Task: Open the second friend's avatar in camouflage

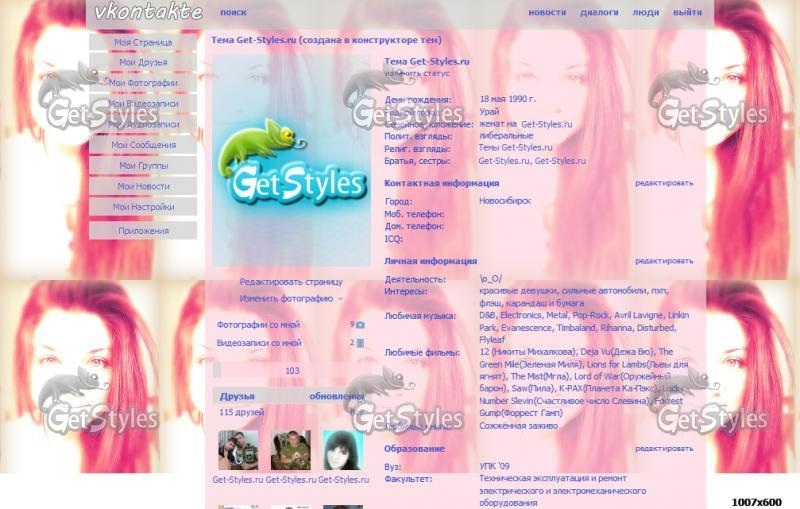Action: point(290,450)
